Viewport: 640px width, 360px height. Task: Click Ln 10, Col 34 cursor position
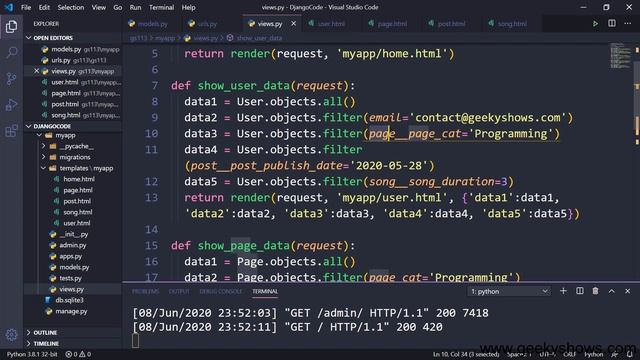click(x=466, y=354)
